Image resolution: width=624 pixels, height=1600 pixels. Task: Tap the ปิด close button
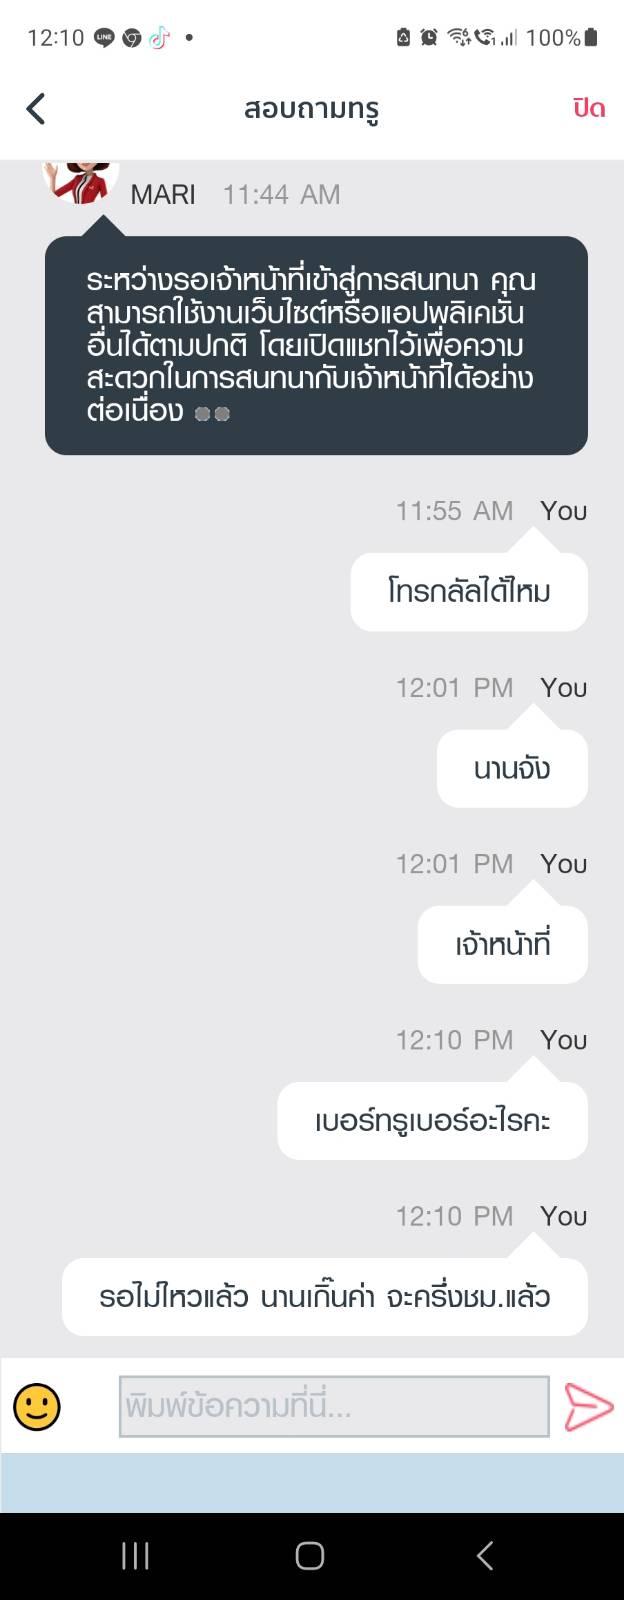click(x=589, y=108)
